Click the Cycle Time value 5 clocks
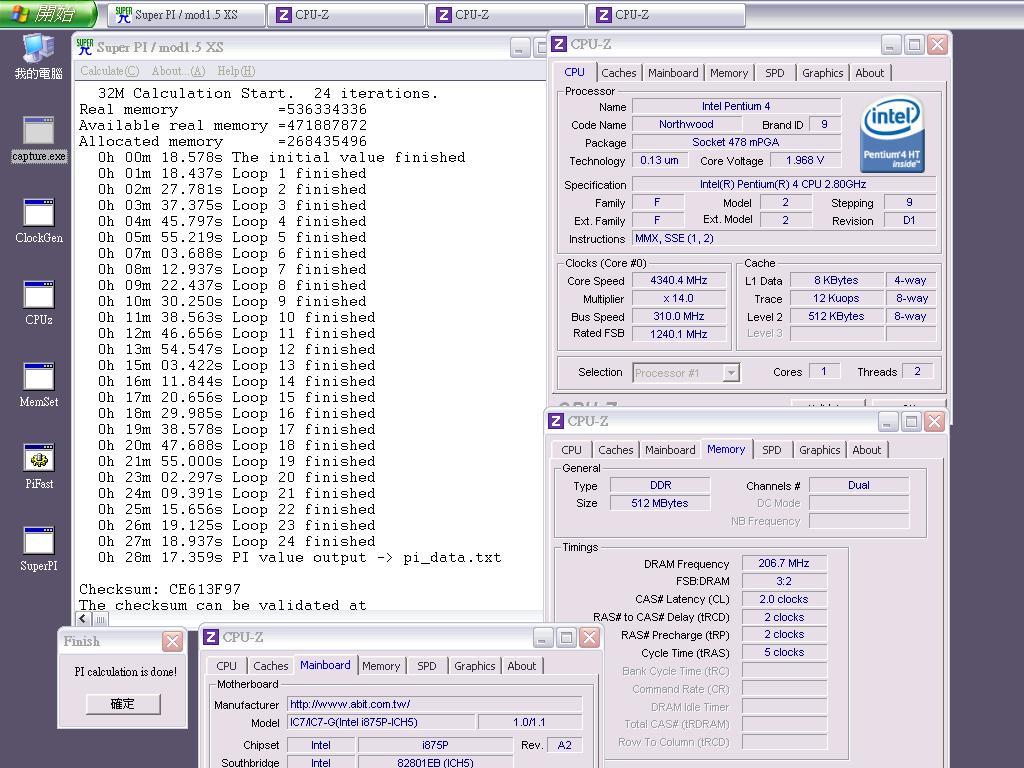The height and width of the screenshot is (768, 1024). click(x=784, y=652)
